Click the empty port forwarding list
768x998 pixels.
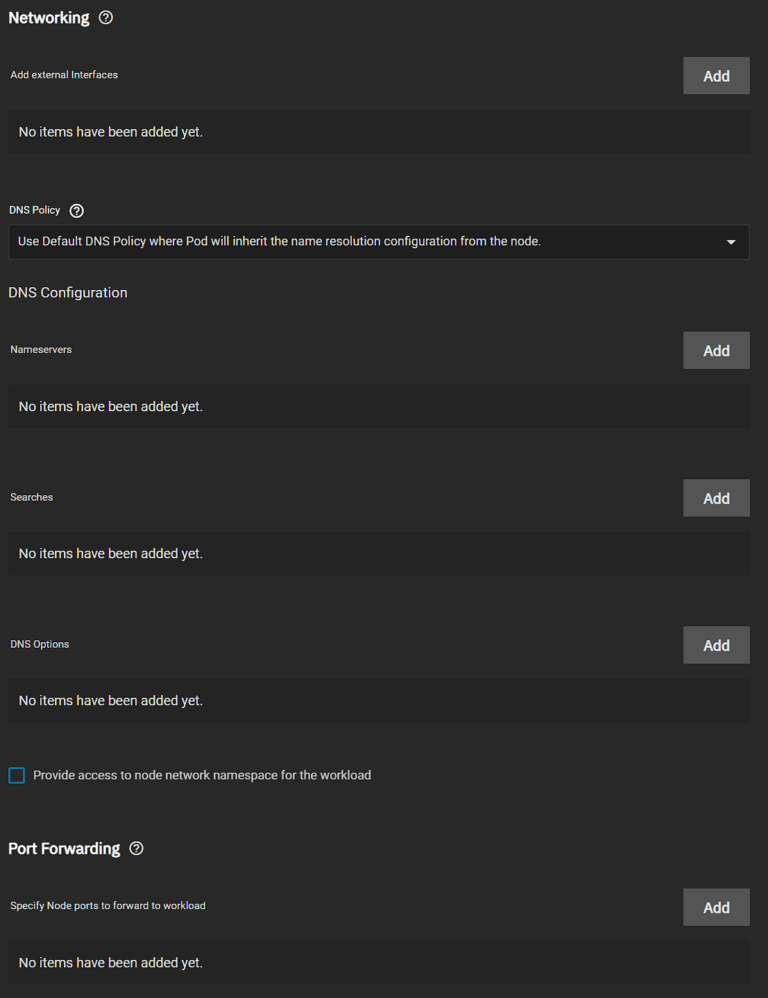[378, 963]
